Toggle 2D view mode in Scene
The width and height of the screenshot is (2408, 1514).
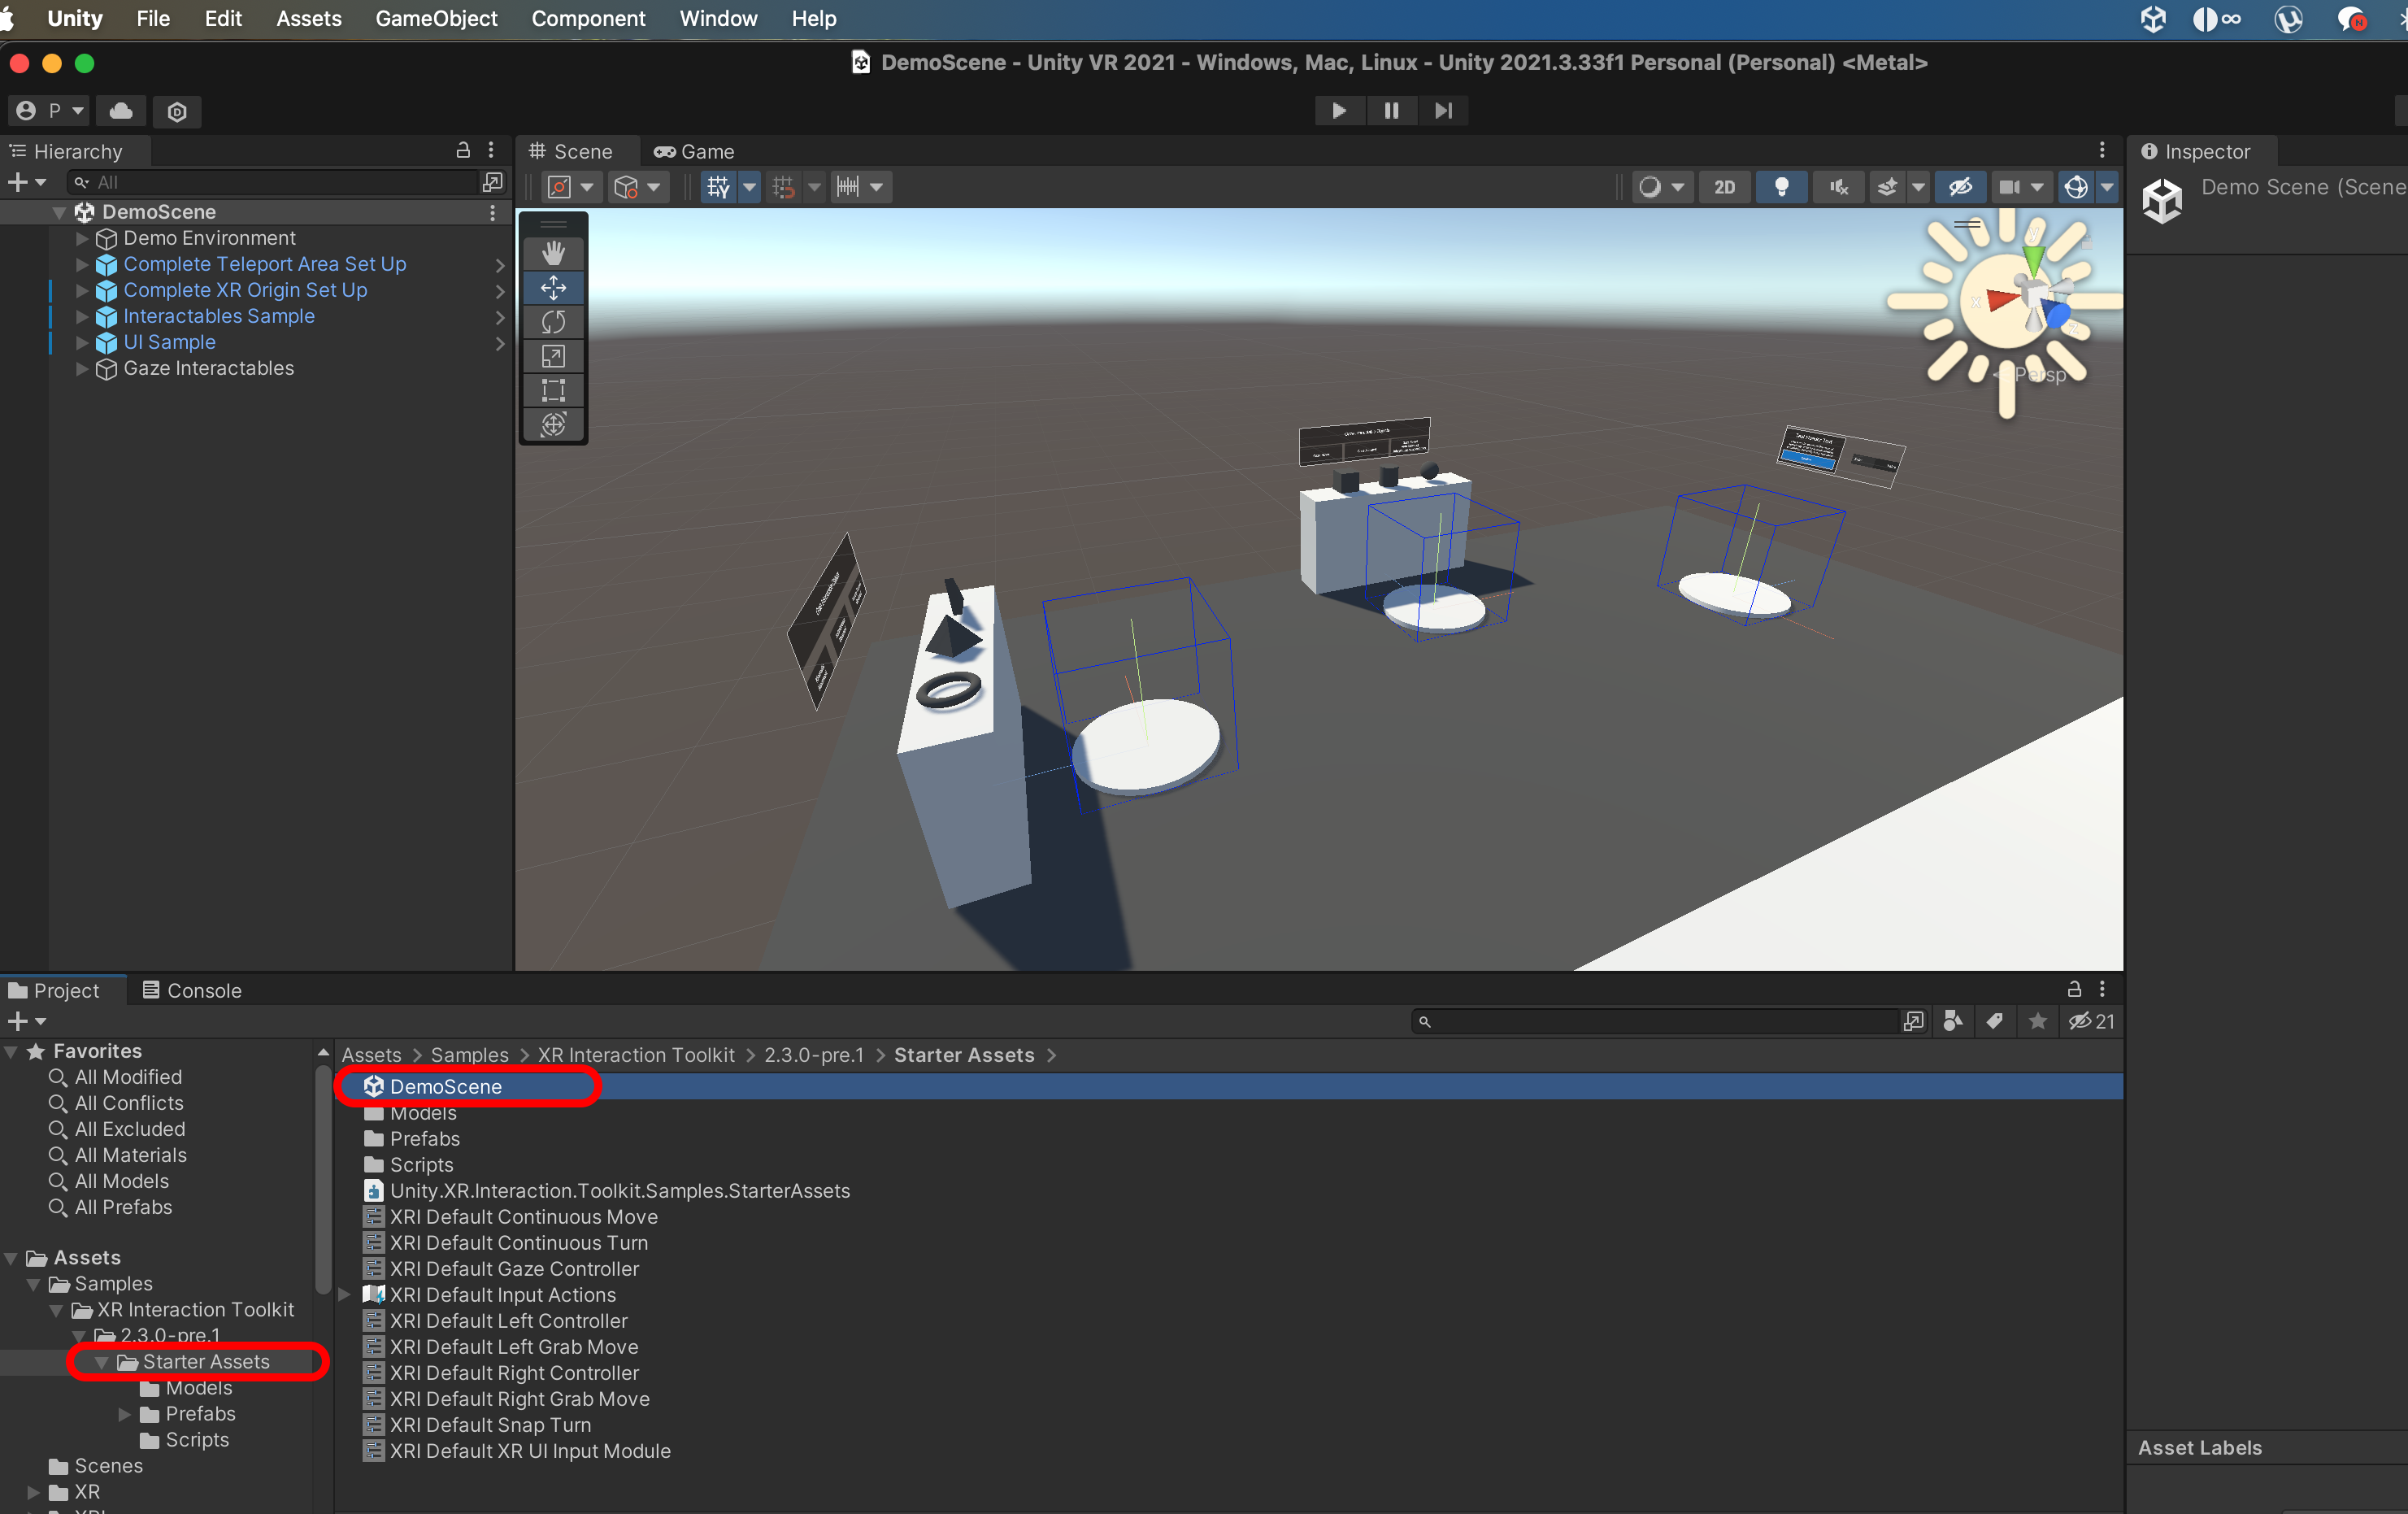[x=1724, y=186]
